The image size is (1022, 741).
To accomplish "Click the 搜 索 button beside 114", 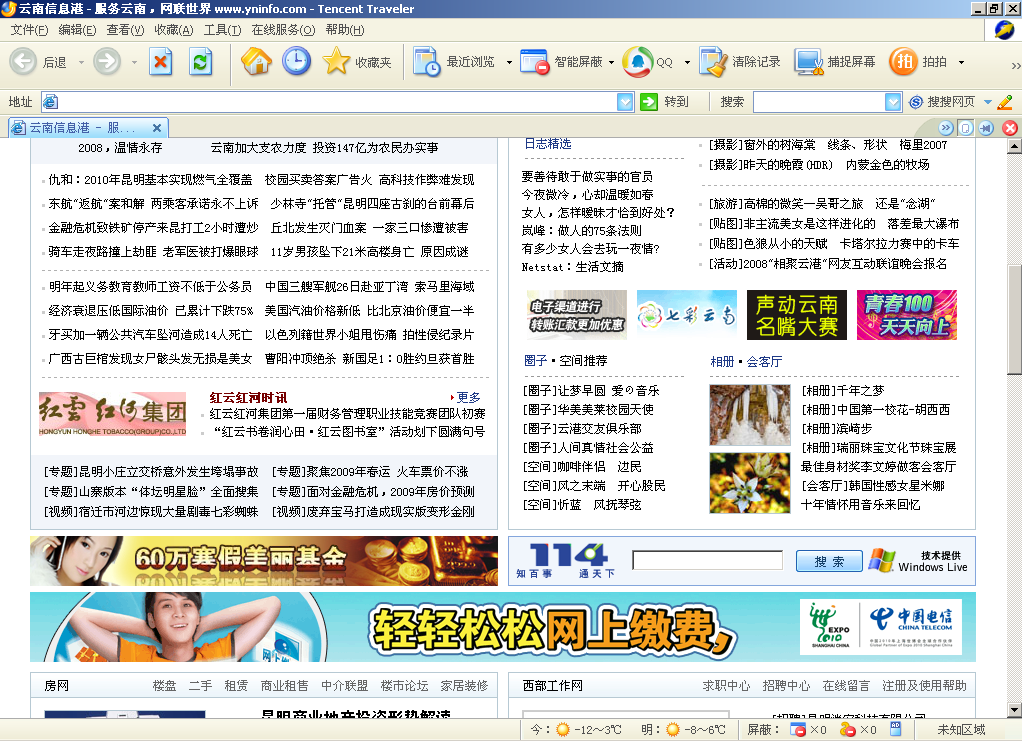I will coord(829,562).
